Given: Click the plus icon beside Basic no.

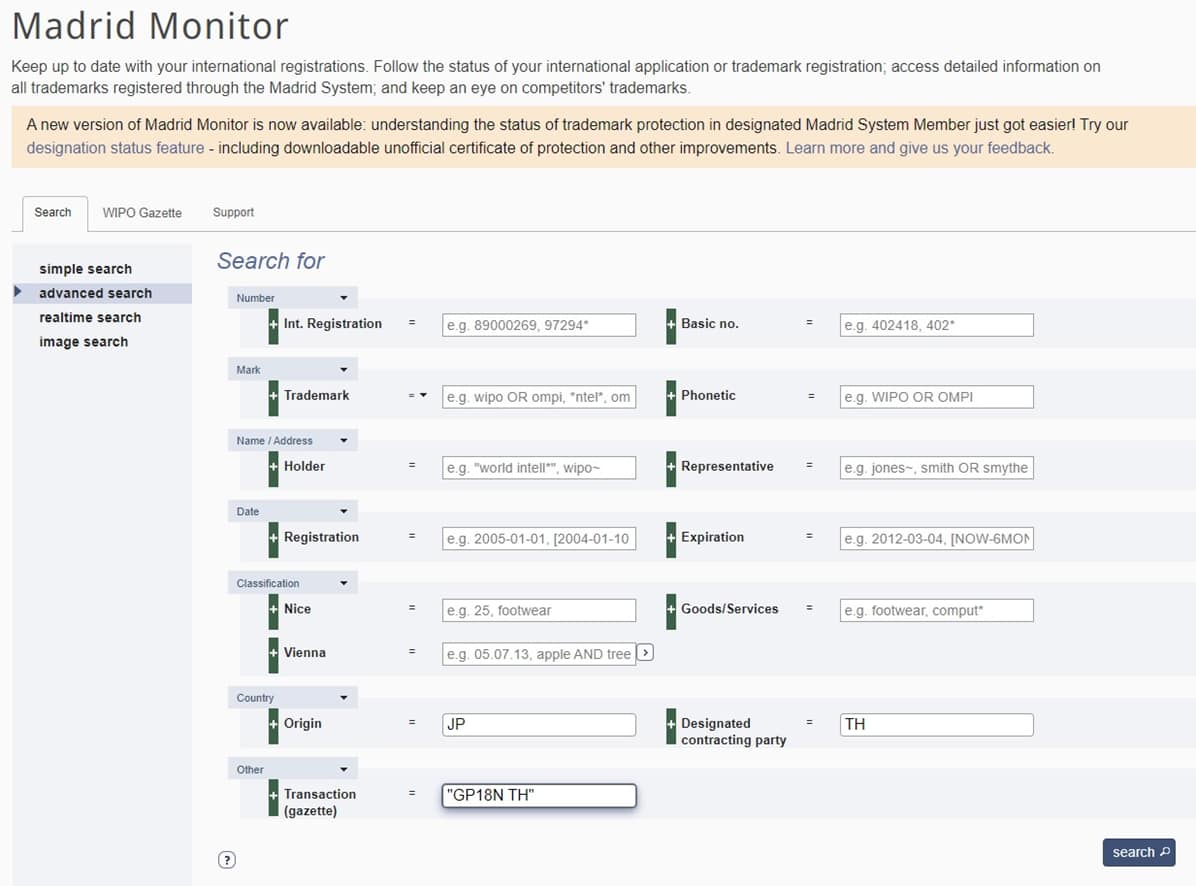Looking at the screenshot, I should point(673,323).
